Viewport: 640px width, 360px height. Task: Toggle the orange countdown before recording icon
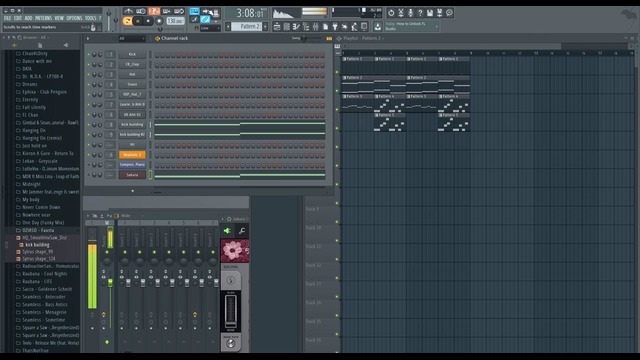[x=154, y=11]
